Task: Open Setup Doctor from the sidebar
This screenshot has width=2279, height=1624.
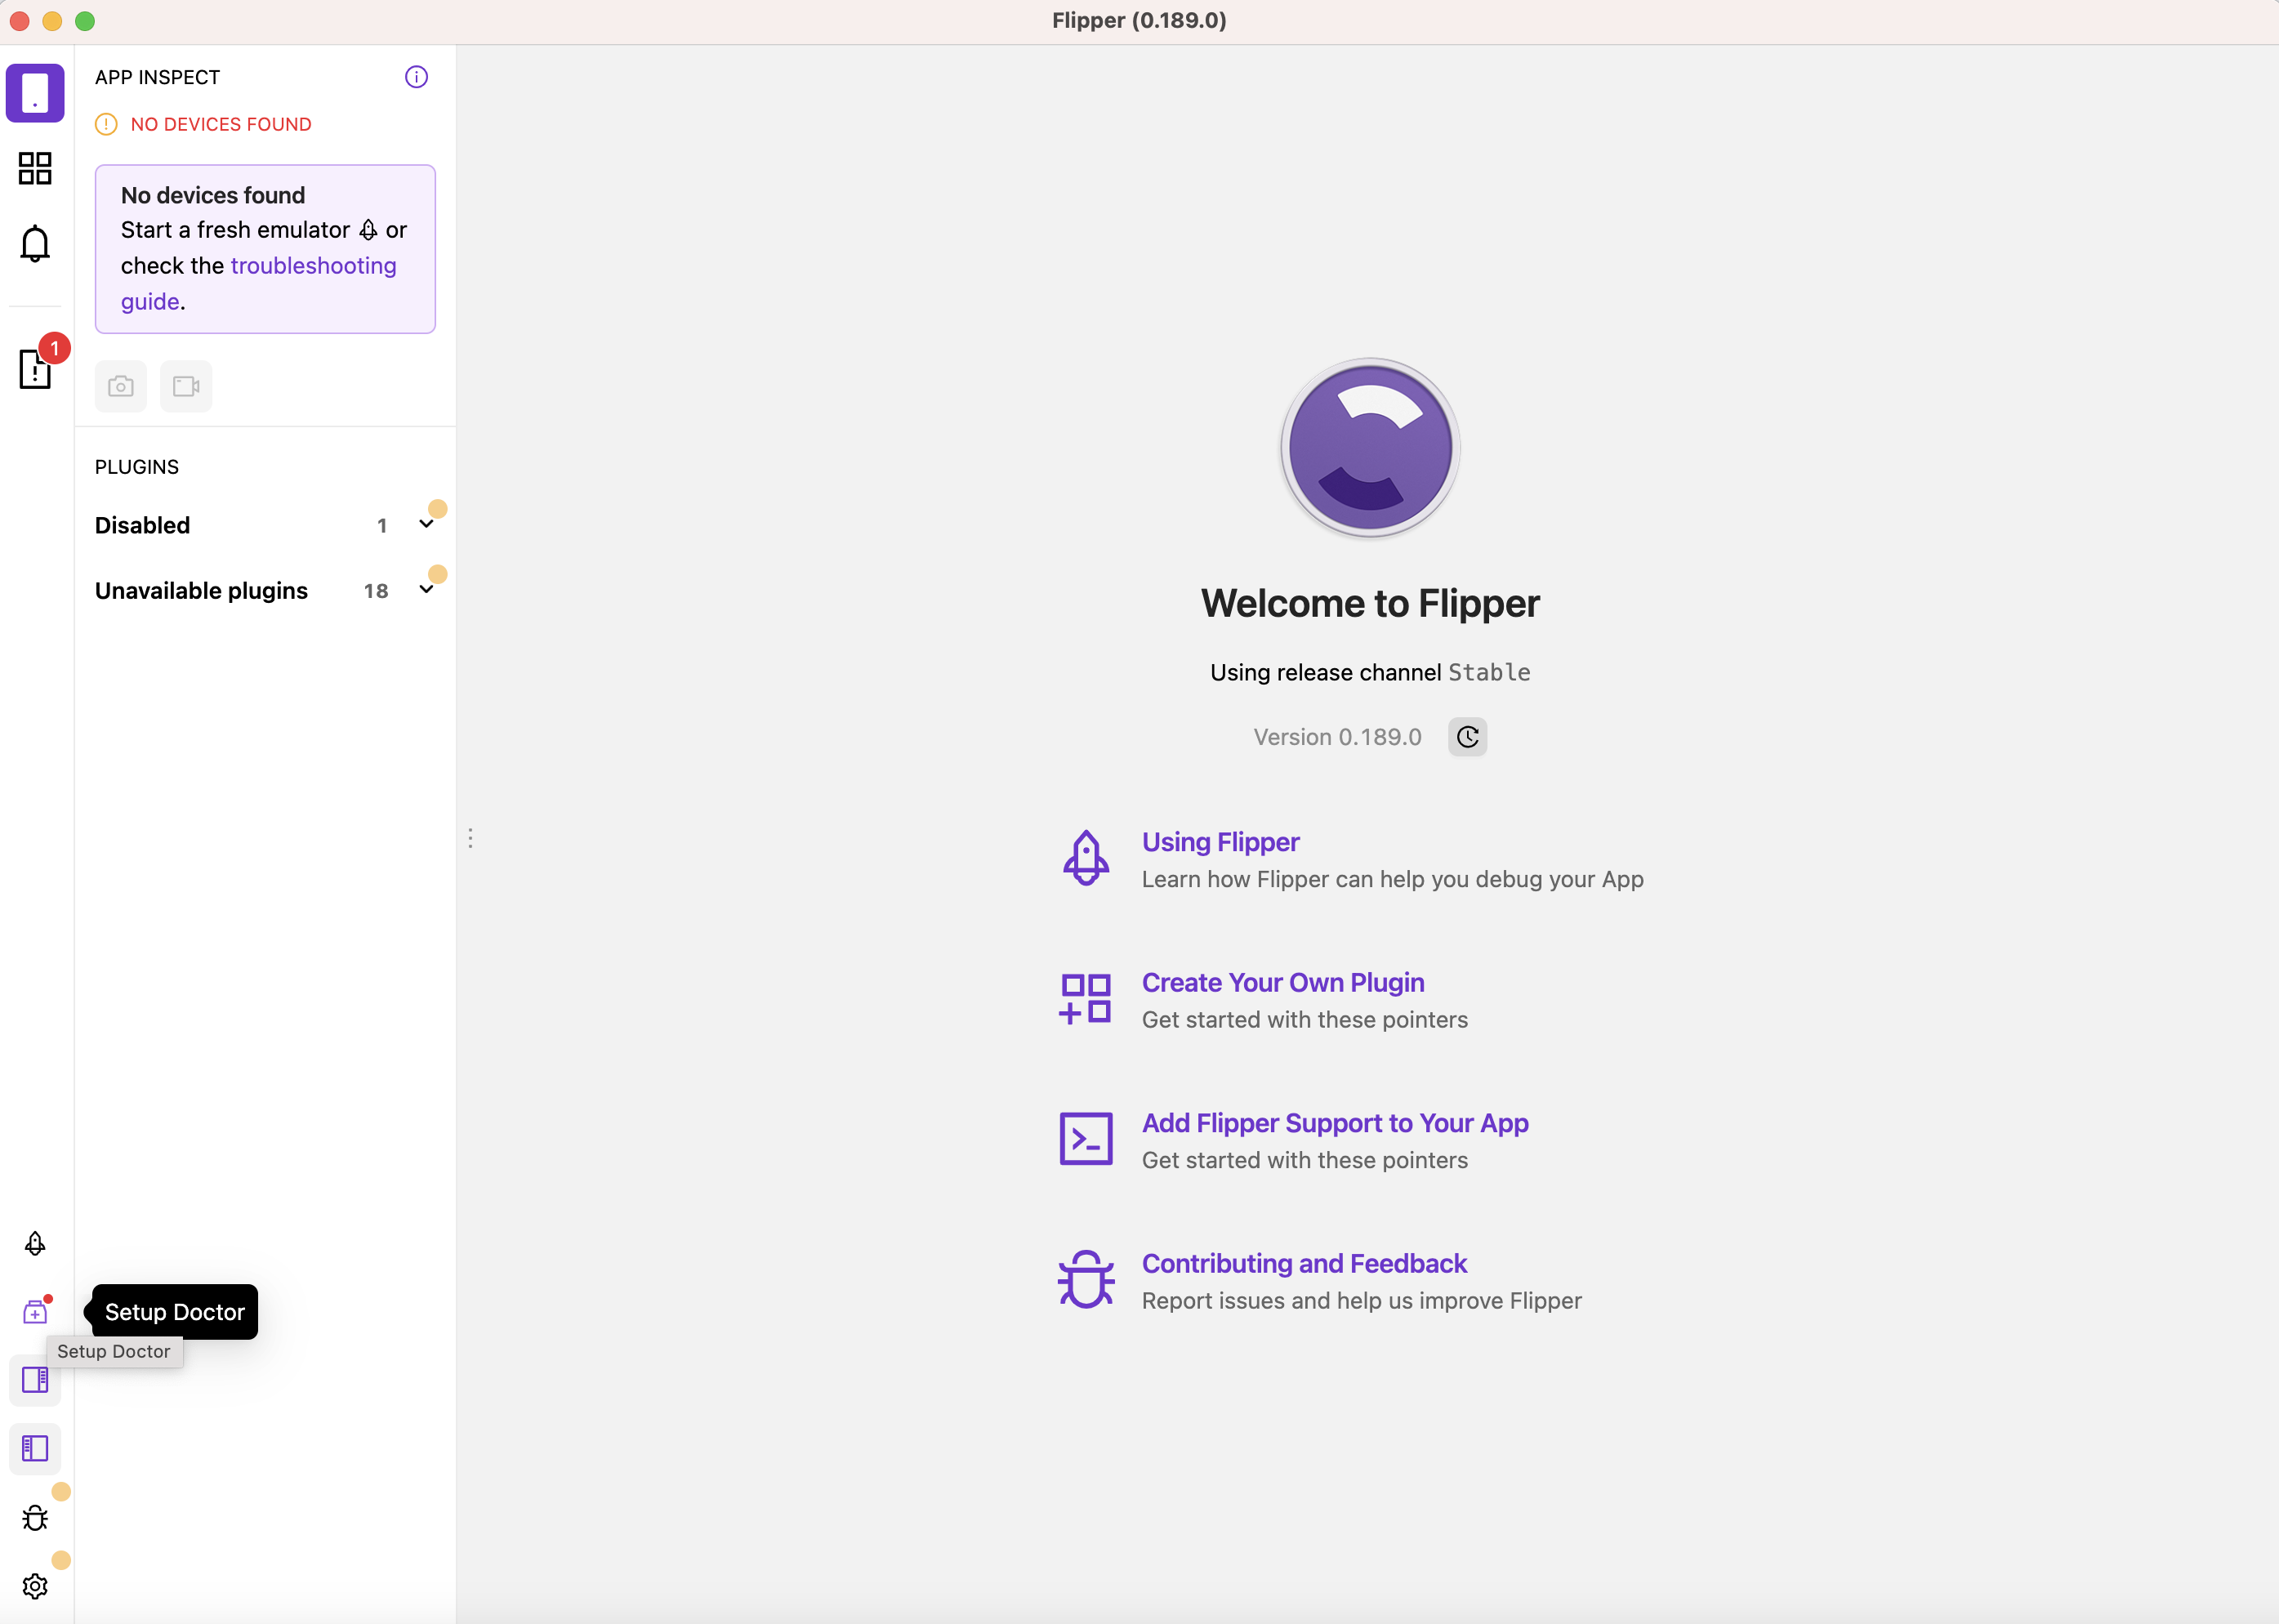Action: point(35,1311)
